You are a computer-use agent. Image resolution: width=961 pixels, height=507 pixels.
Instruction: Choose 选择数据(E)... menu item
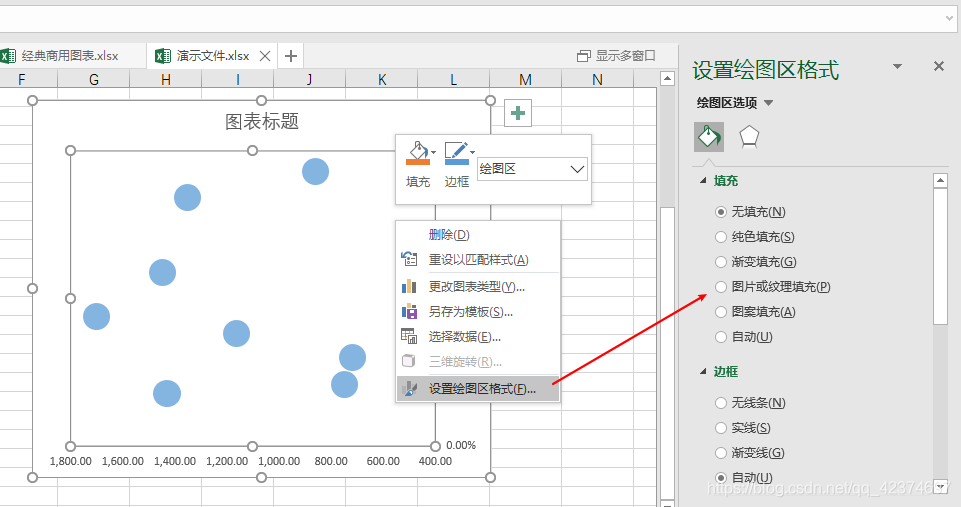coord(478,337)
